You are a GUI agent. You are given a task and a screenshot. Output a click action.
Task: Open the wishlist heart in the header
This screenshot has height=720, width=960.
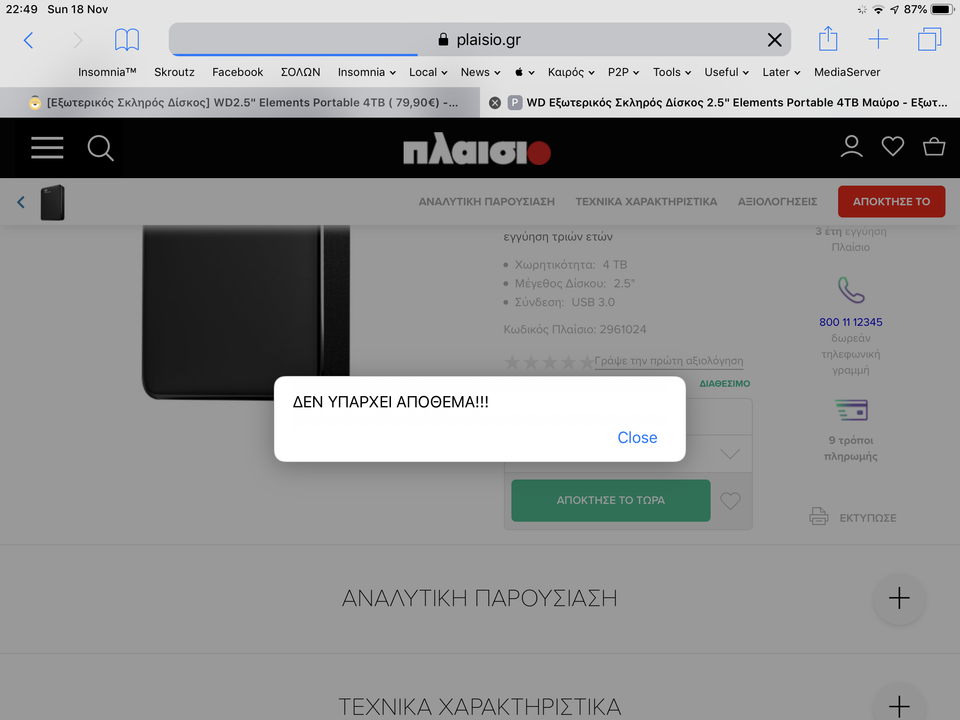coord(893,146)
